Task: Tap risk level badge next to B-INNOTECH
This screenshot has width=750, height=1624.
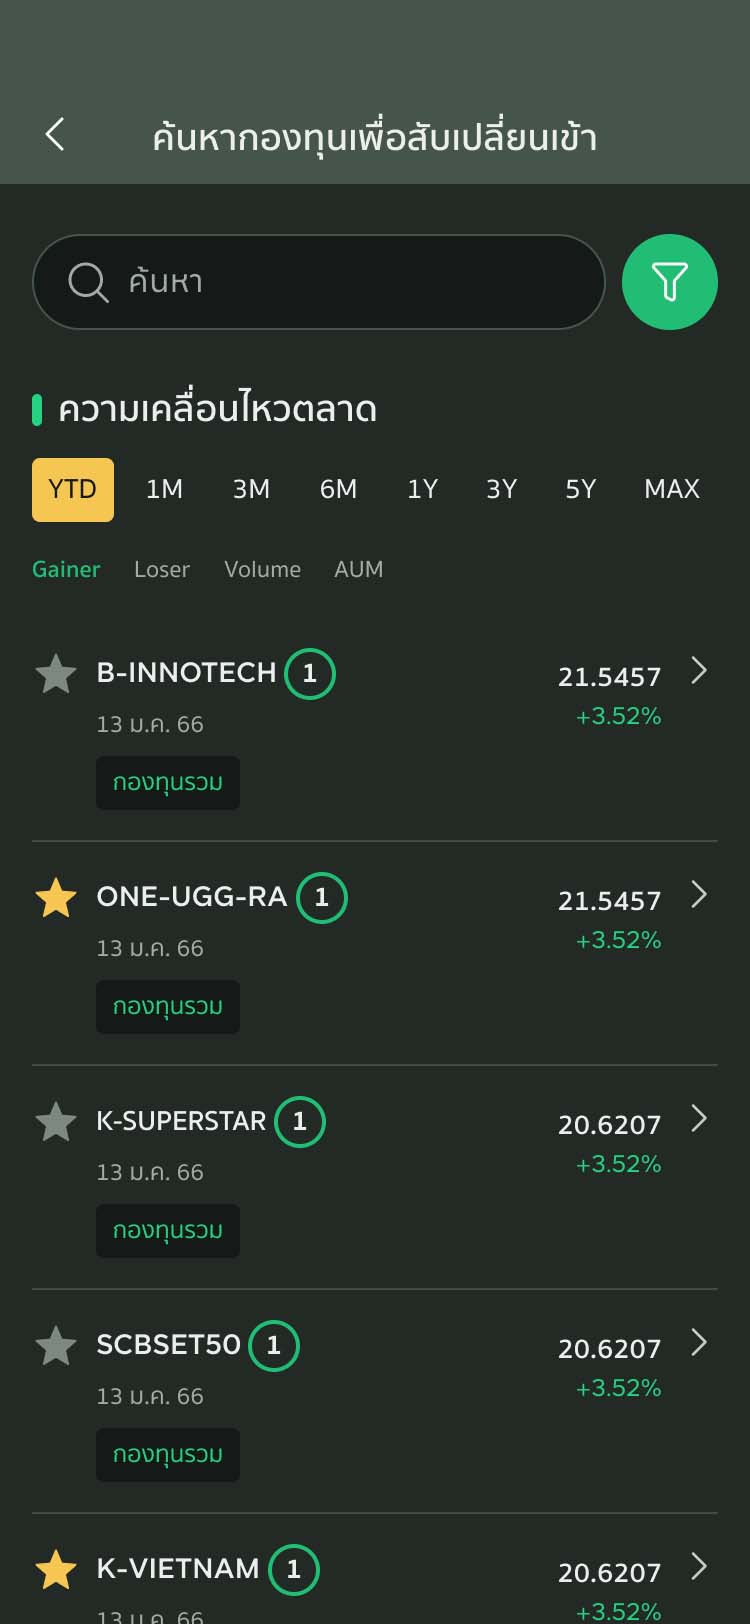Action: click(310, 674)
